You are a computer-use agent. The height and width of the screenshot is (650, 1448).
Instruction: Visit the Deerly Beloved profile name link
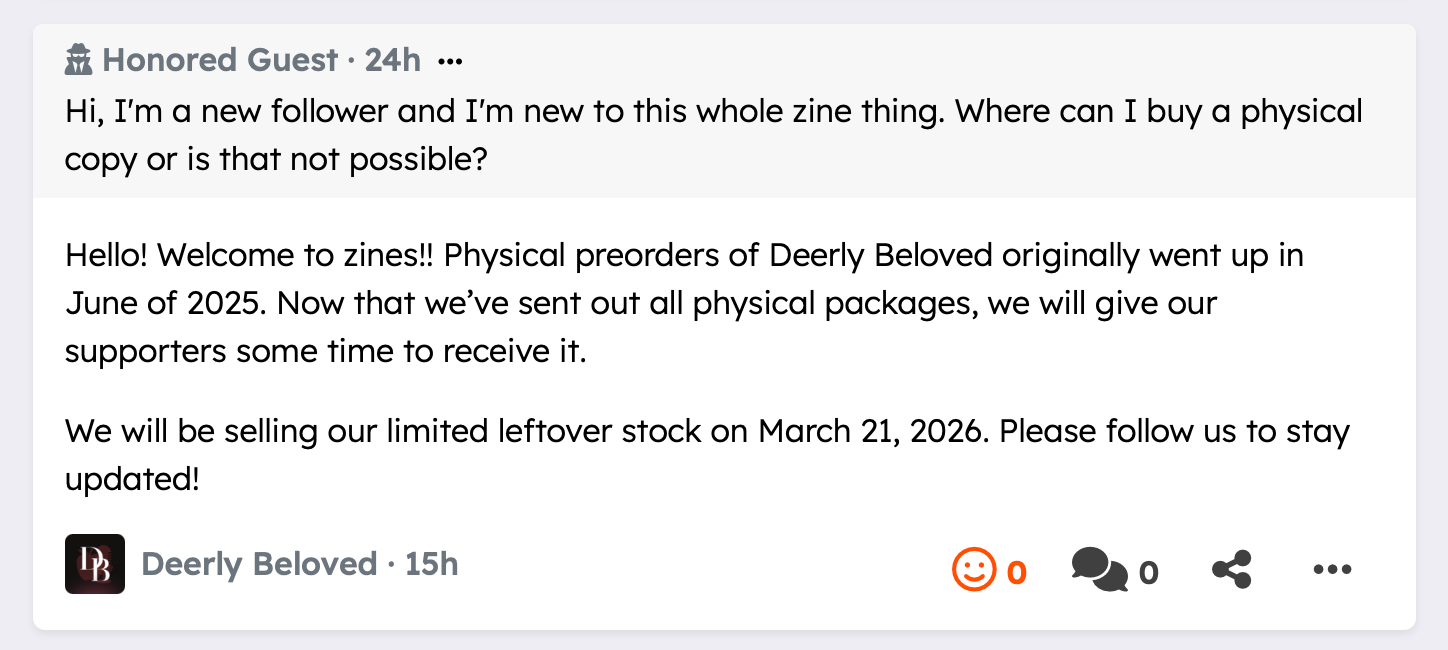259,565
